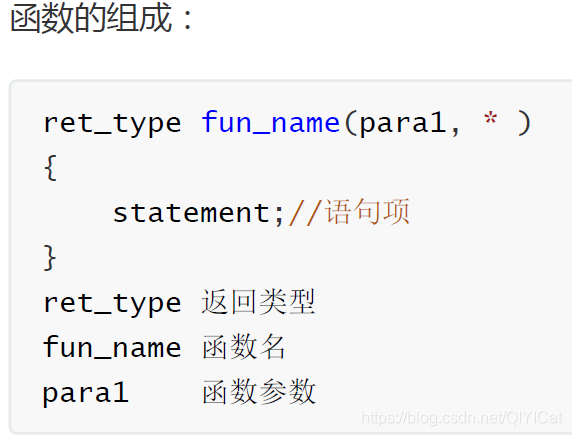Image resolution: width=572 pixels, height=436 pixels.
Task: Click the opening curly brace
Action: point(50,167)
